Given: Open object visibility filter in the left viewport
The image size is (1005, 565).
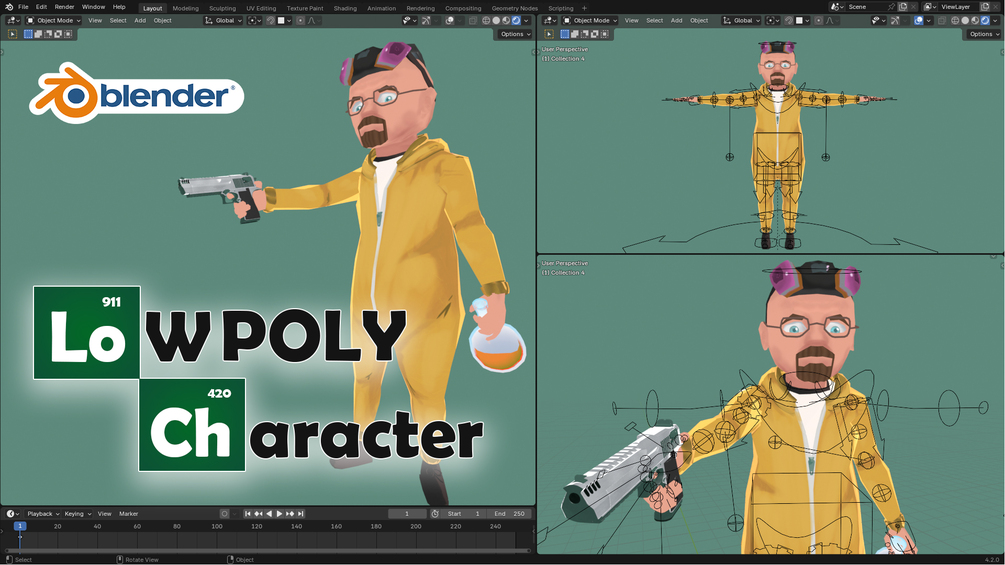Looking at the screenshot, I should pos(410,20).
